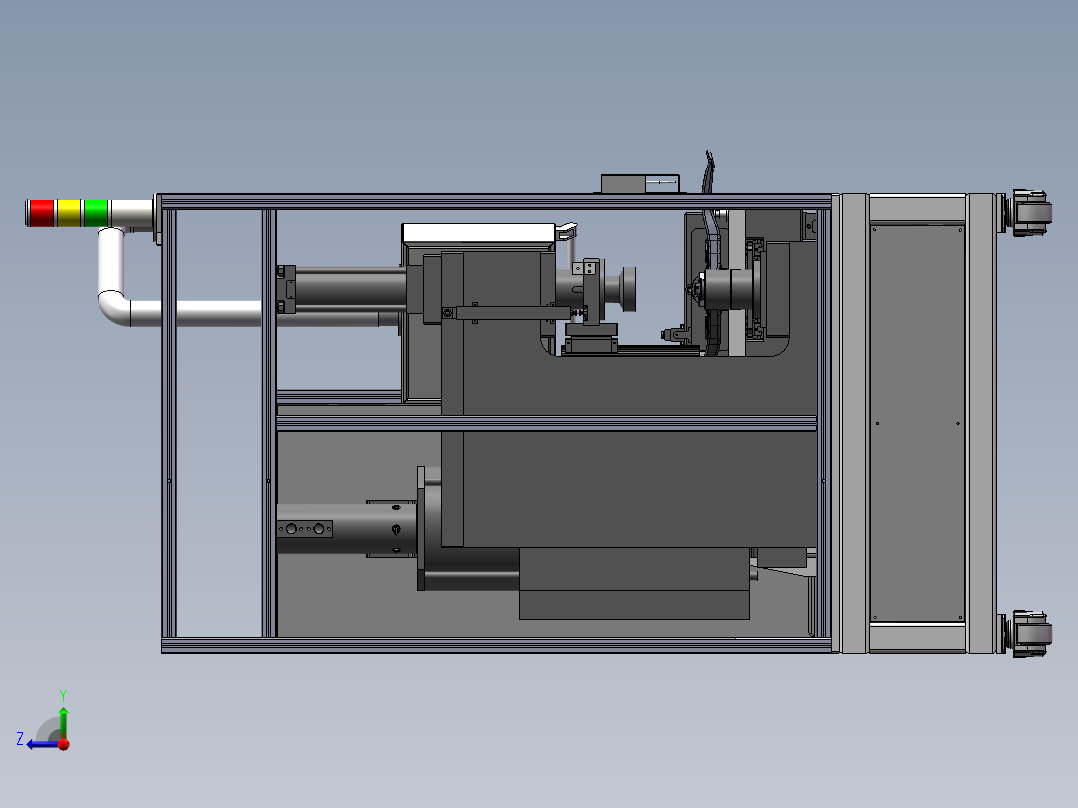Click the blue Z axis arrow of triad

[x=43, y=745]
